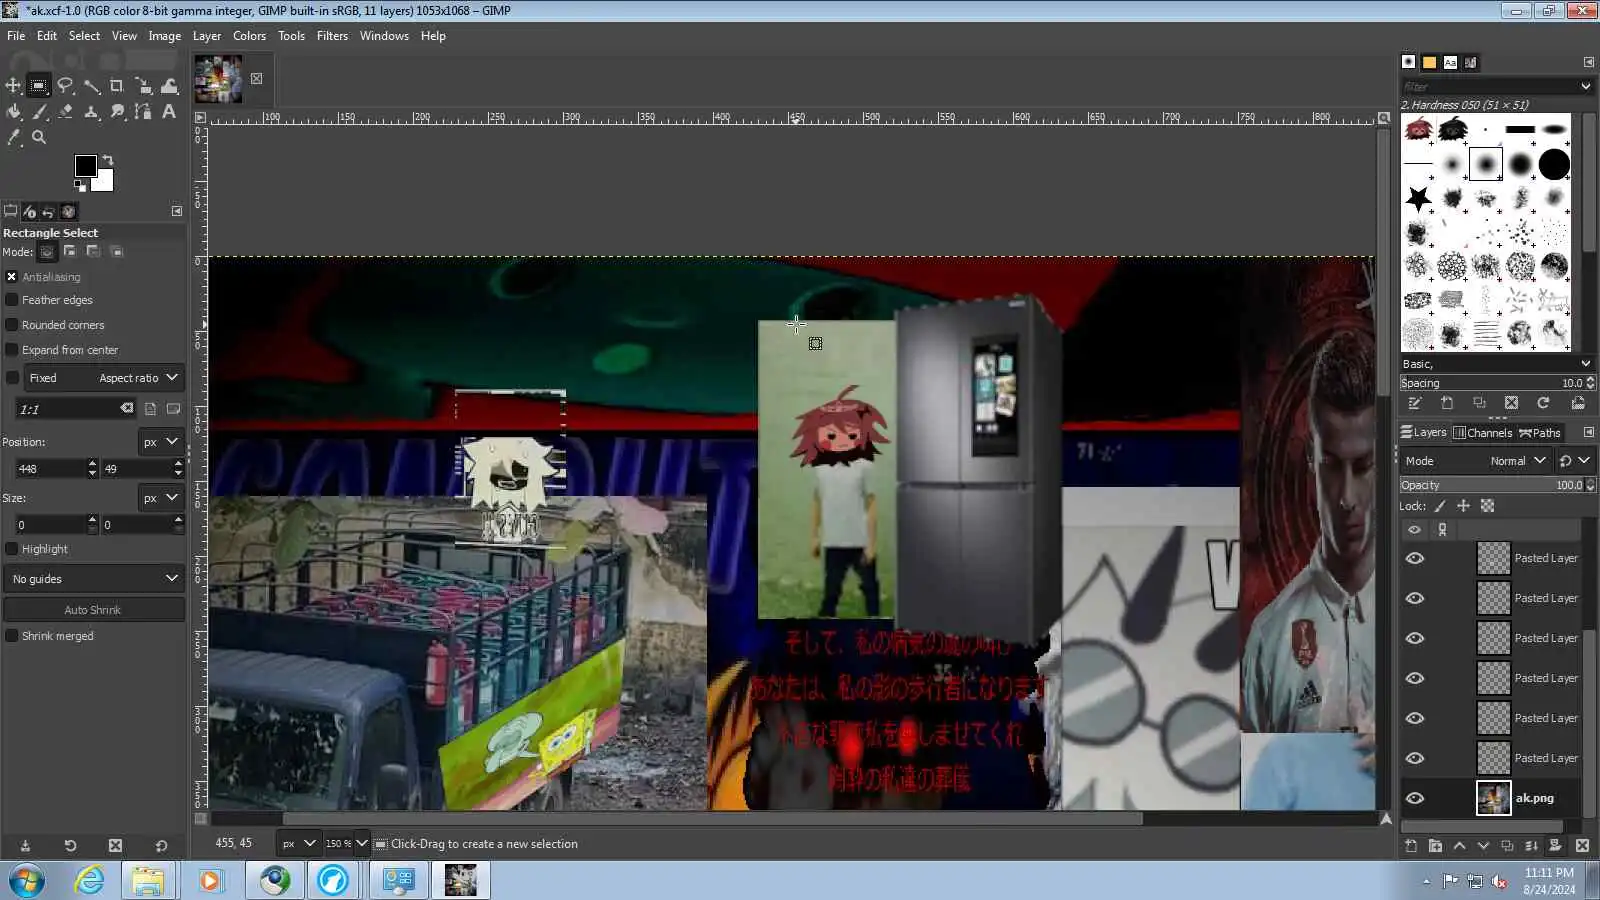1600x900 pixels.
Task: Reset colors to default black and white
Action: coord(80,185)
